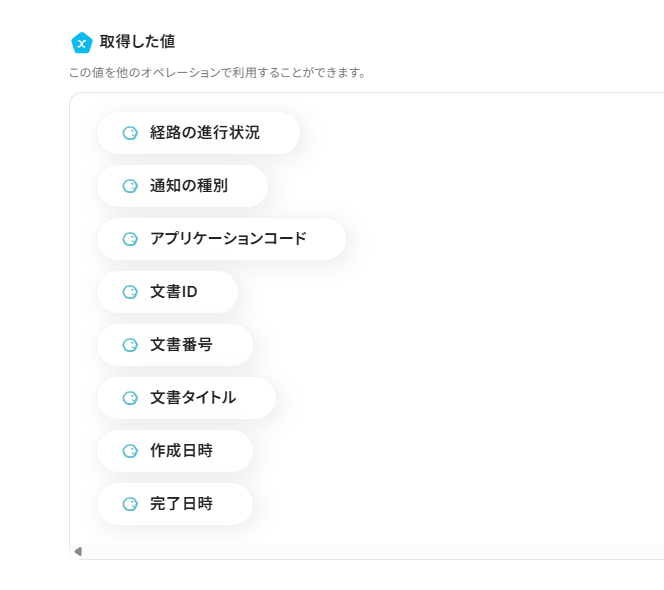Image resolution: width=664 pixels, height=590 pixels.
Task: Click the icon on the 経路の進行状況 chip
Action: coord(130,133)
